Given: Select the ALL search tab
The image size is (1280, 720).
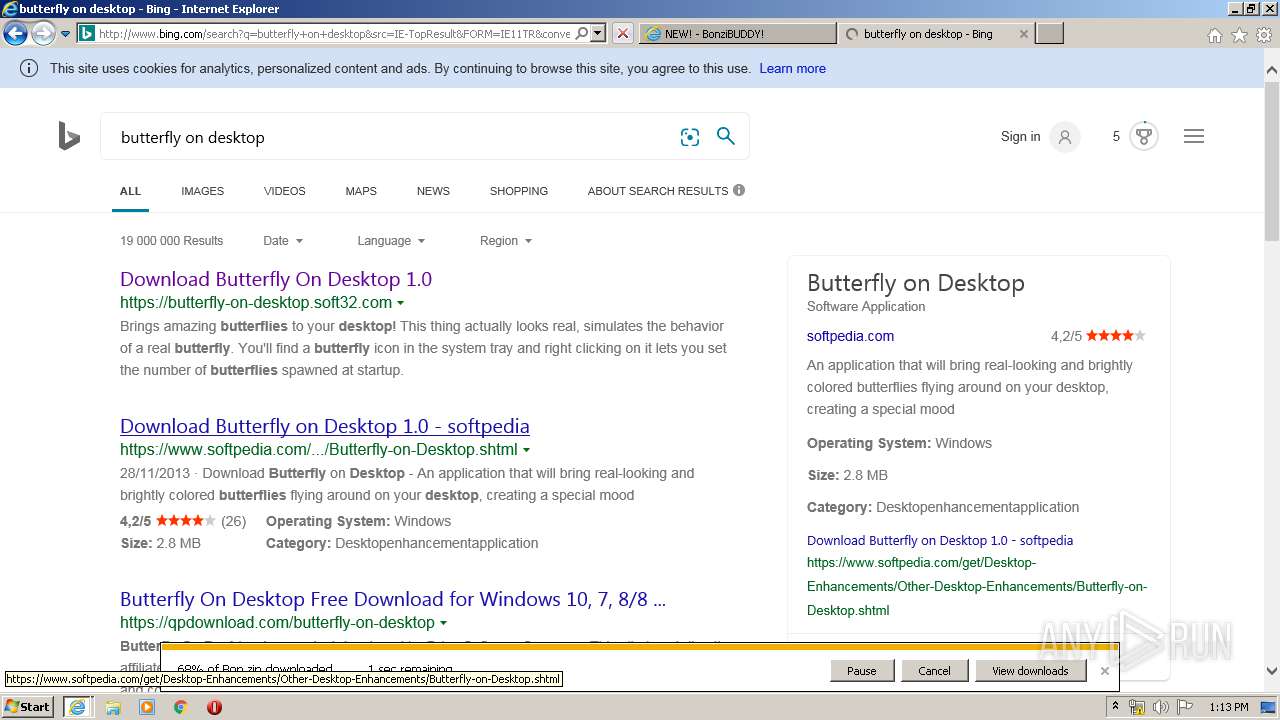Looking at the screenshot, I should point(130,191).
